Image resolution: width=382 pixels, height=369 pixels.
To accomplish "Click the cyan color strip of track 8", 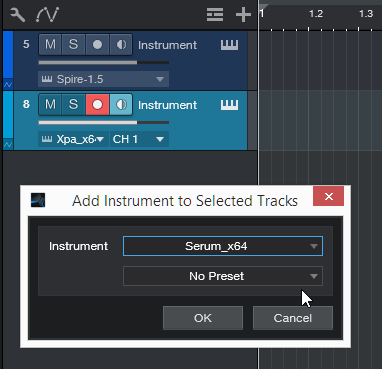I will click(8, 115).
